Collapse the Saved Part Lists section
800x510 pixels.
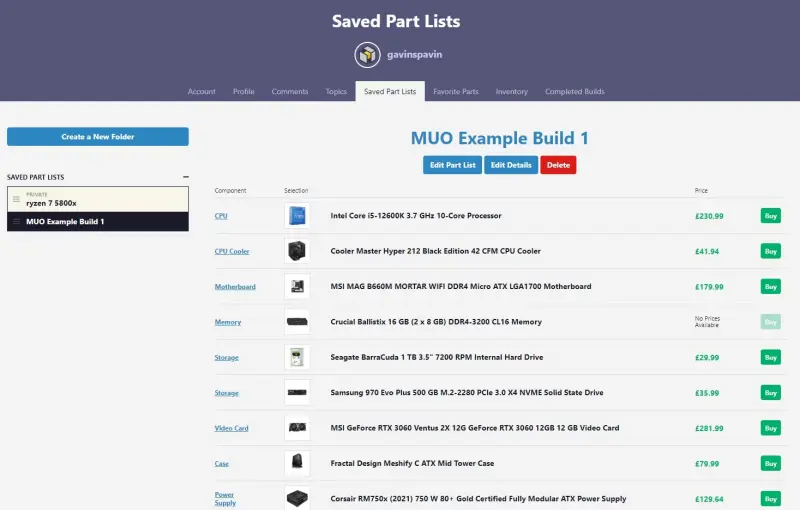click(x=186, y=177)
